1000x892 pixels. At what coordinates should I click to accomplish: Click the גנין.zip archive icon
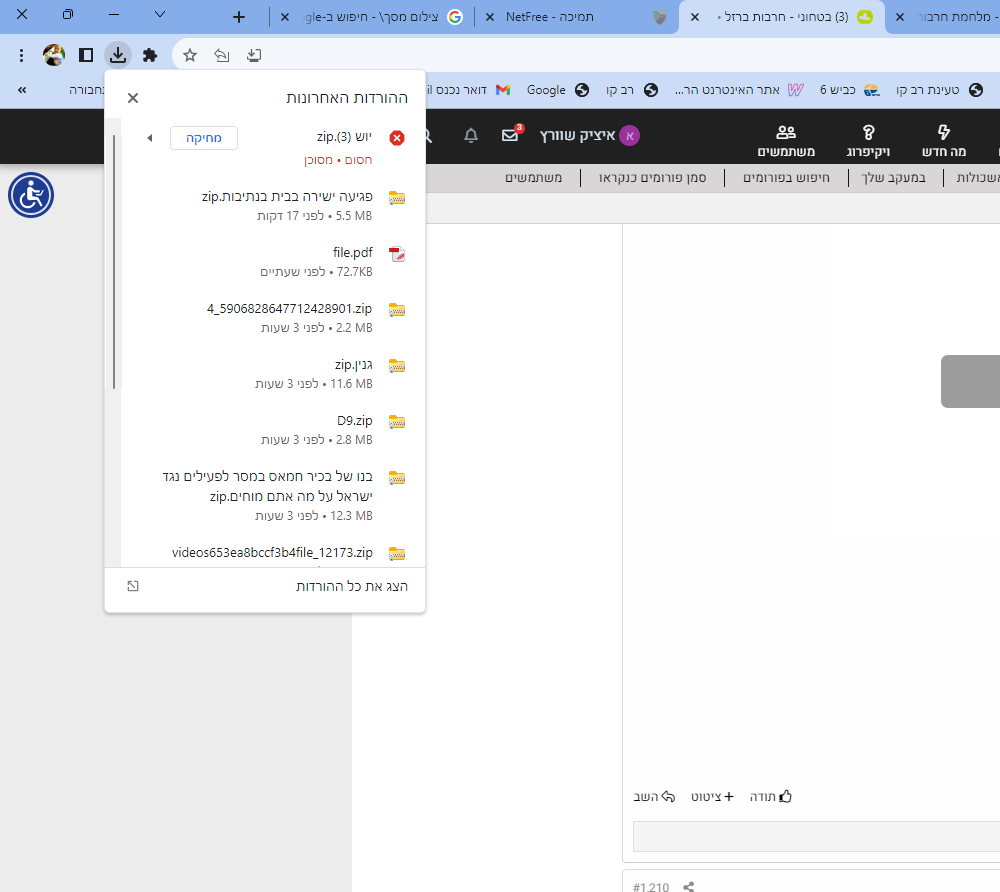[397, 365]
